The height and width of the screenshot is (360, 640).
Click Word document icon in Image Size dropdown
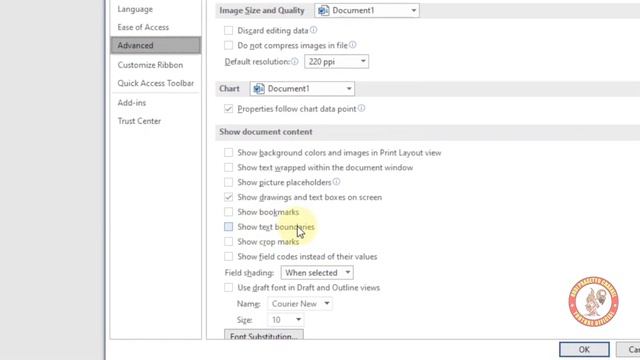pyautogui.click(x=323, y=11)
